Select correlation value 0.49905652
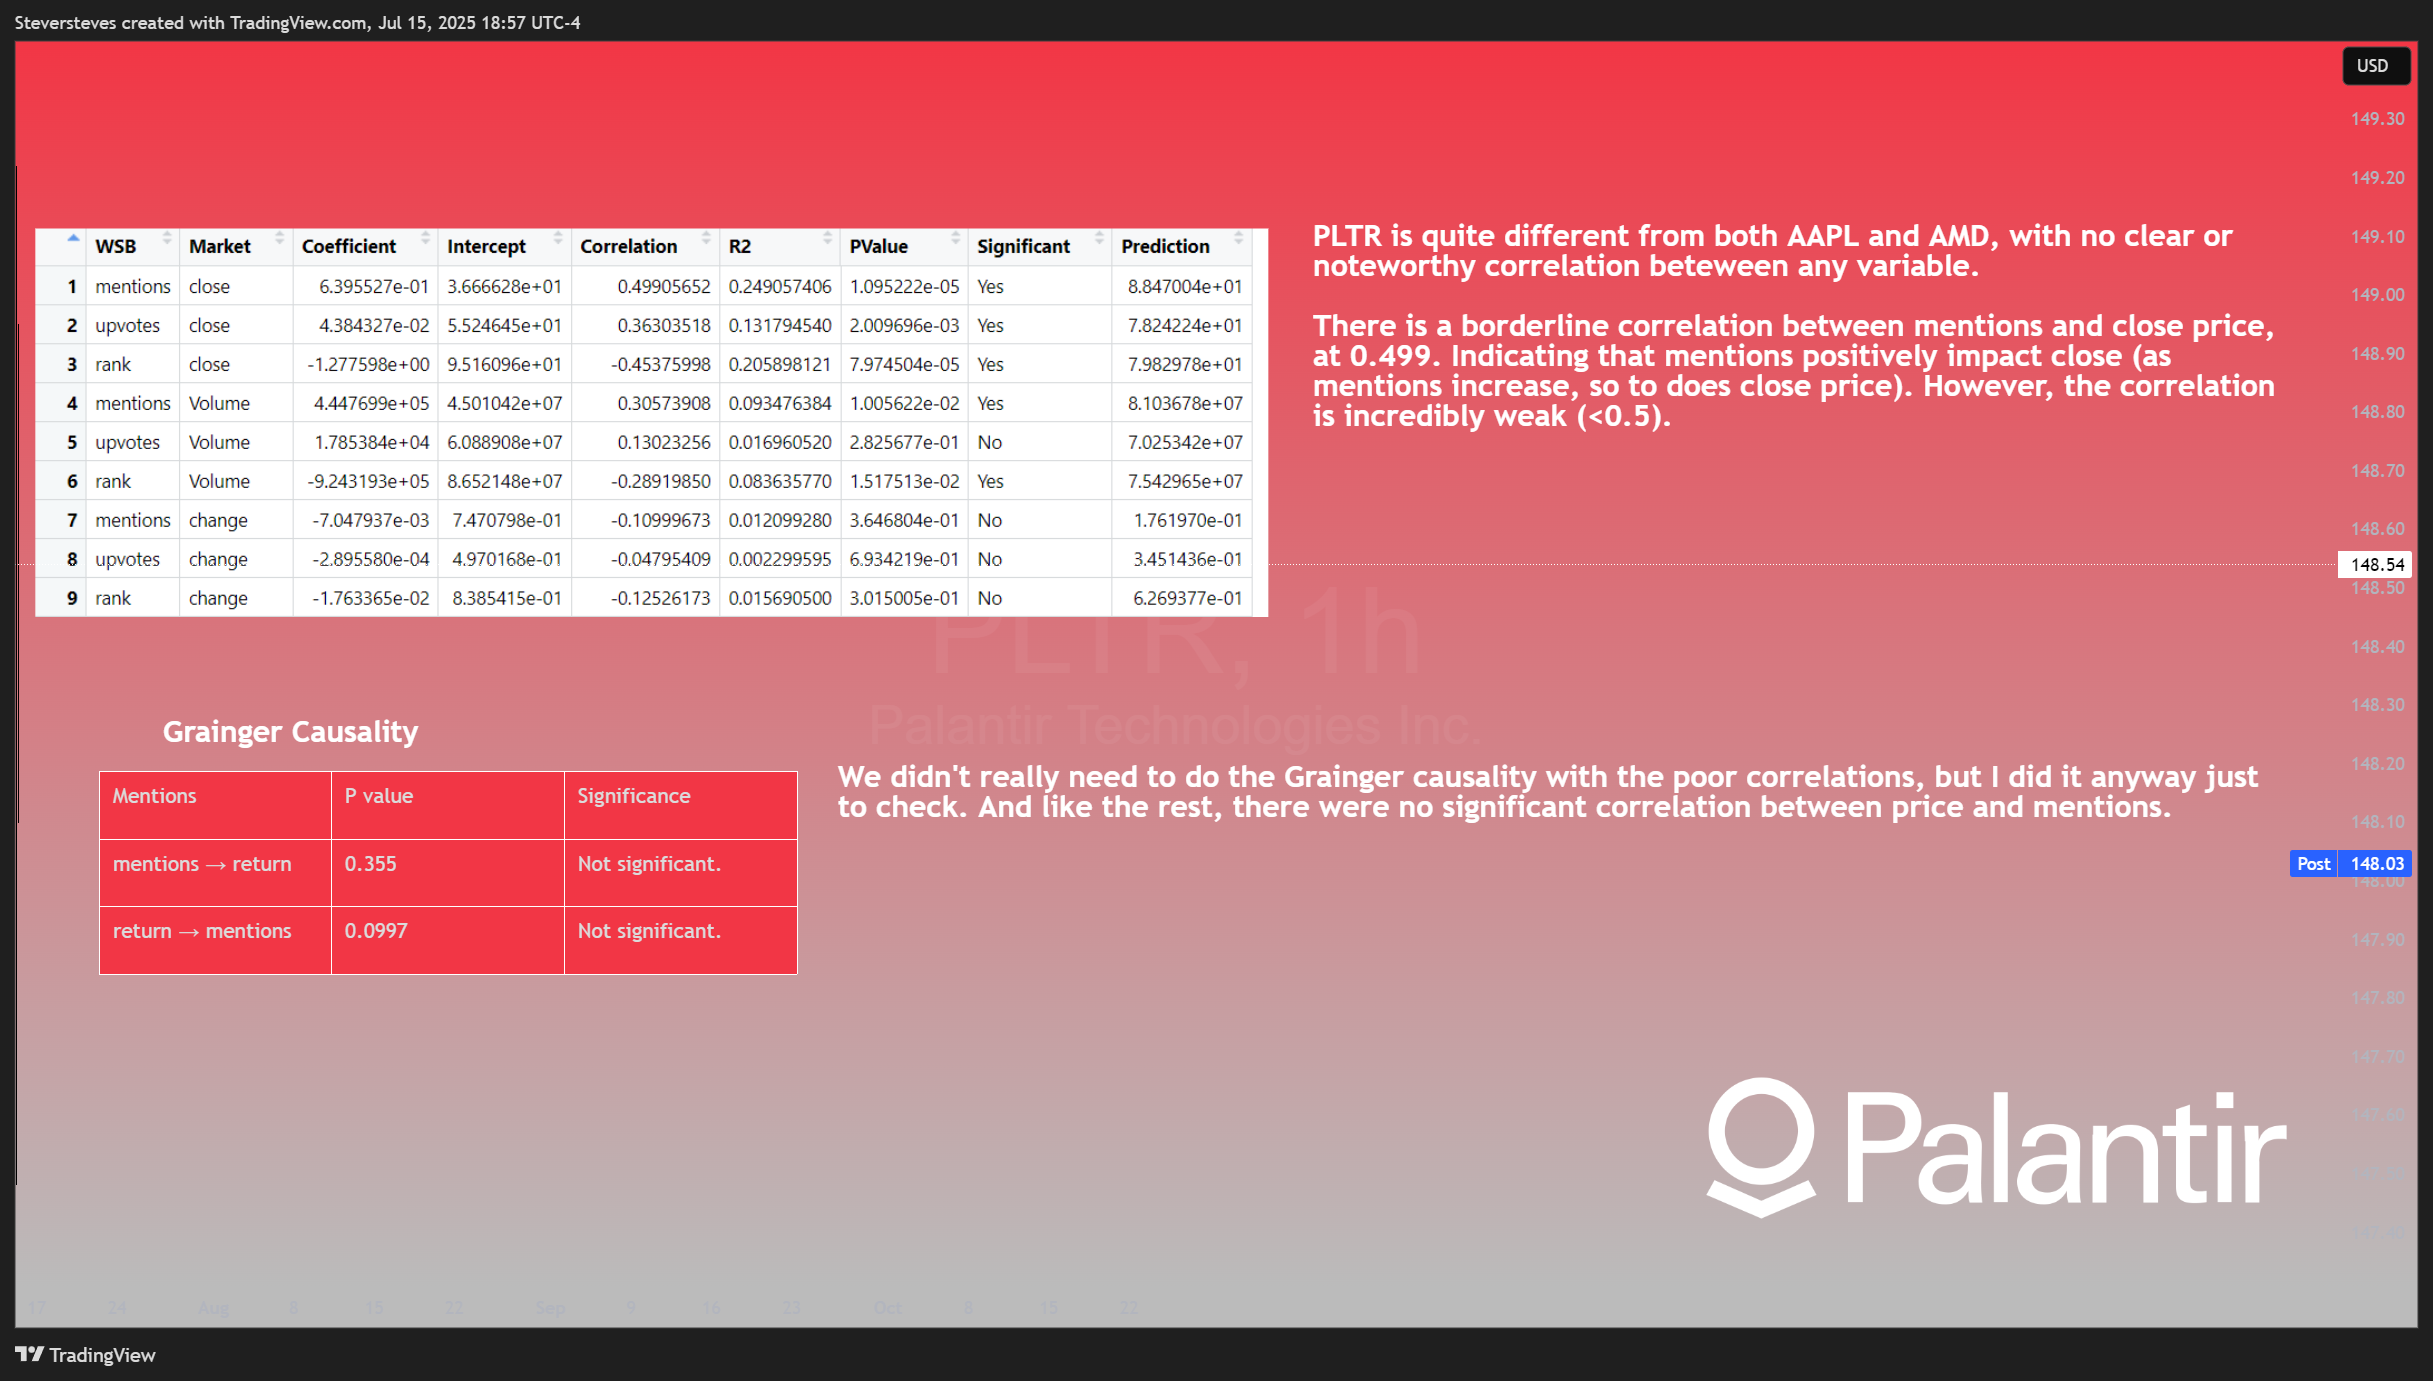 click(x=664, y=287)
